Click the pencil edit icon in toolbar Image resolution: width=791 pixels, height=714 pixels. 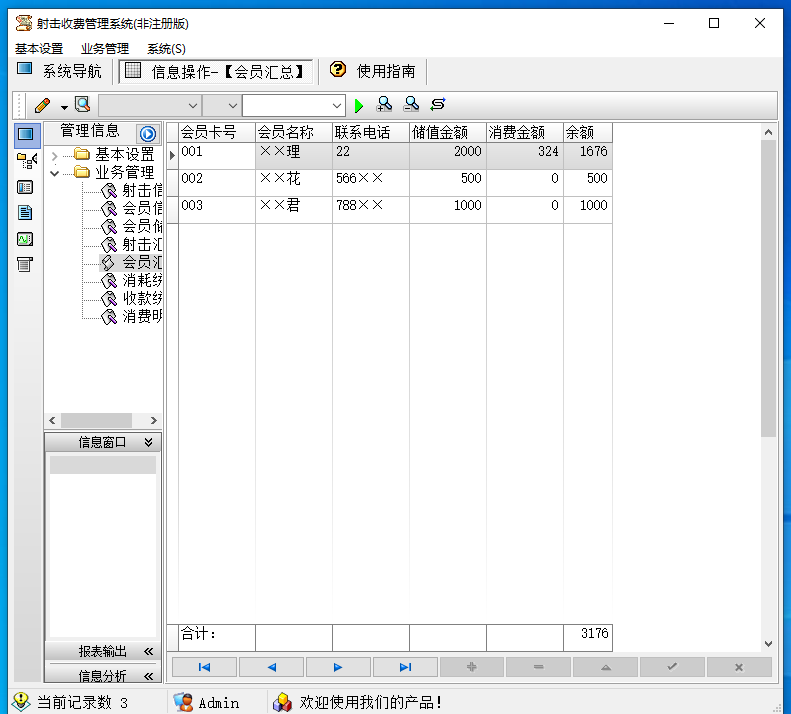tap(42, 105)
